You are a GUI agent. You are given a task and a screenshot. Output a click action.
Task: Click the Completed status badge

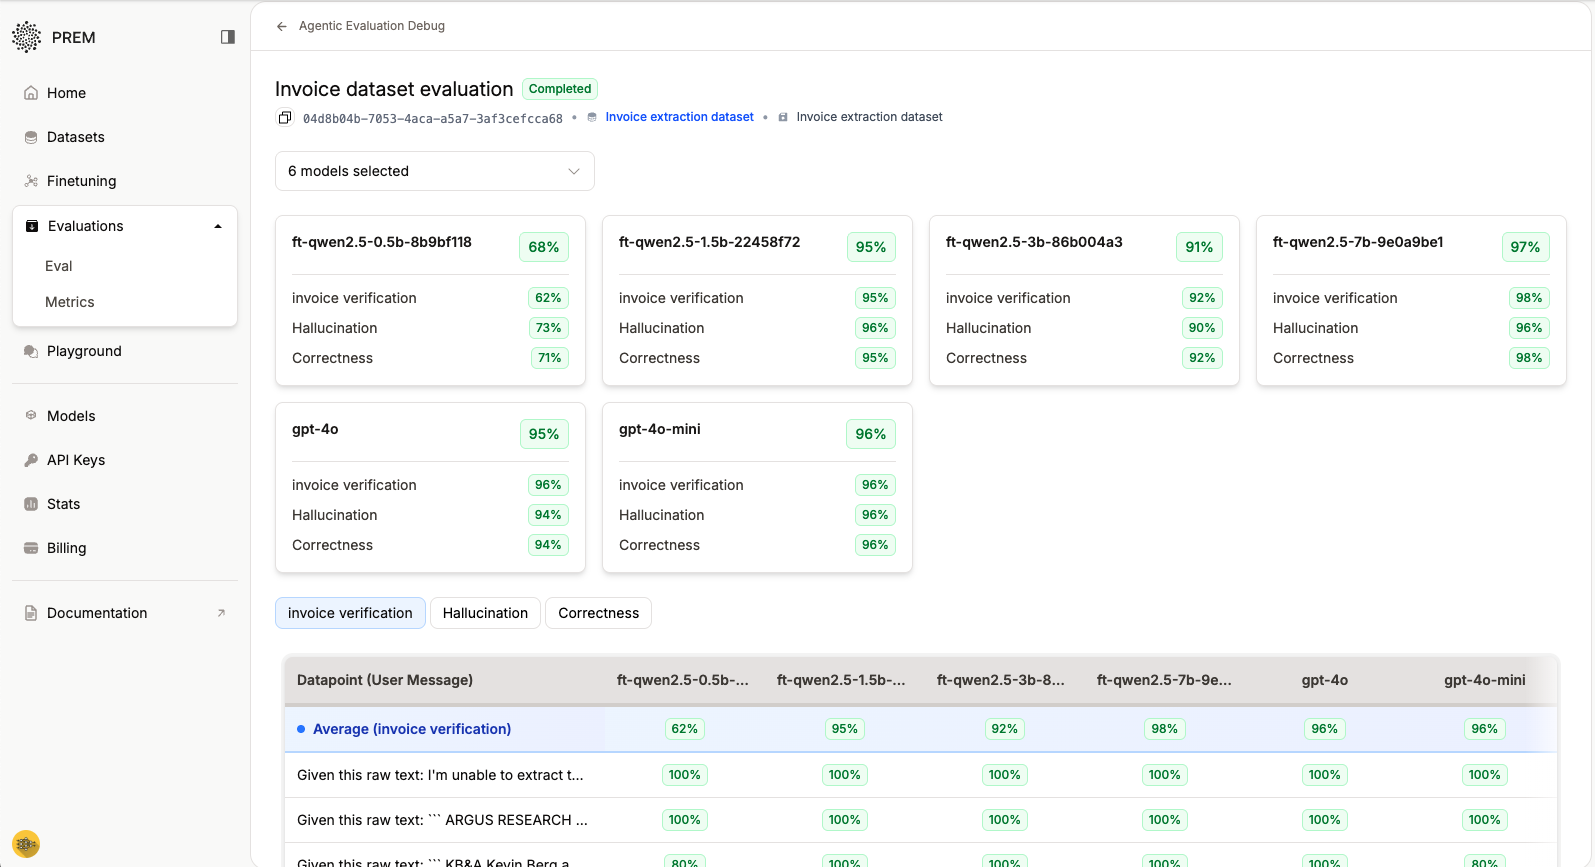tap(560, 89)
